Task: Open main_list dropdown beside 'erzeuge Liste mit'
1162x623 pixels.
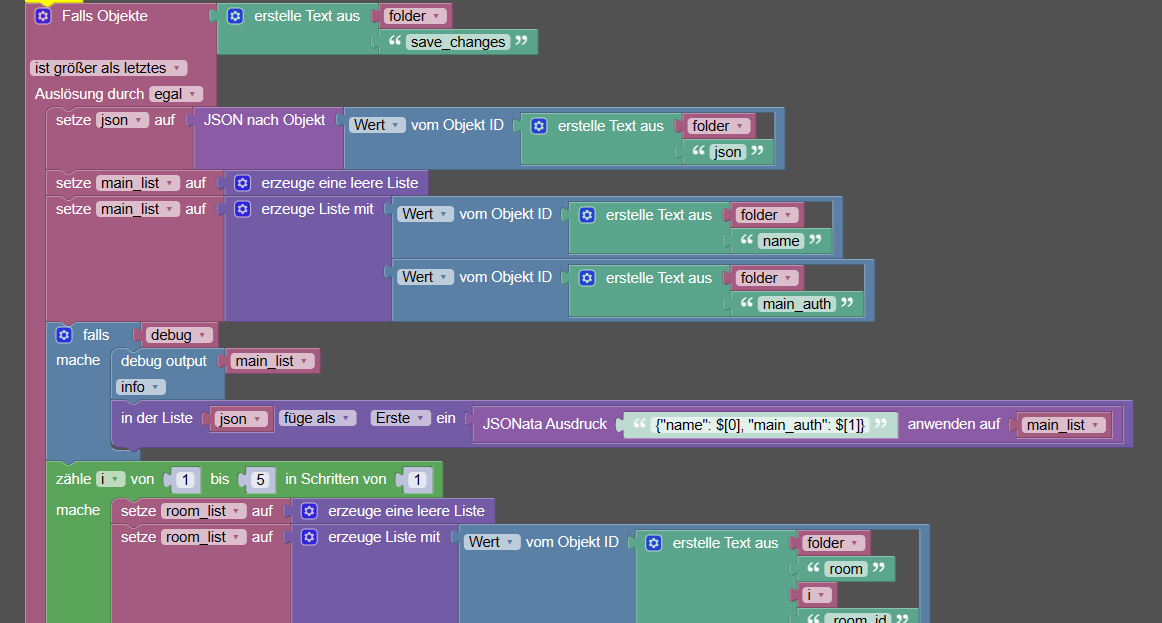Action: coord(138,209)
